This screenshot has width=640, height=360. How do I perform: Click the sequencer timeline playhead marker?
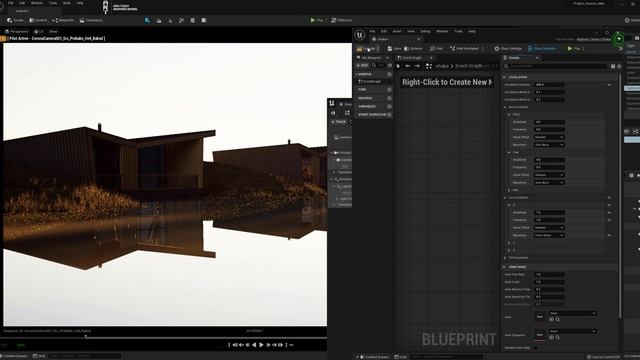[85, 337]
